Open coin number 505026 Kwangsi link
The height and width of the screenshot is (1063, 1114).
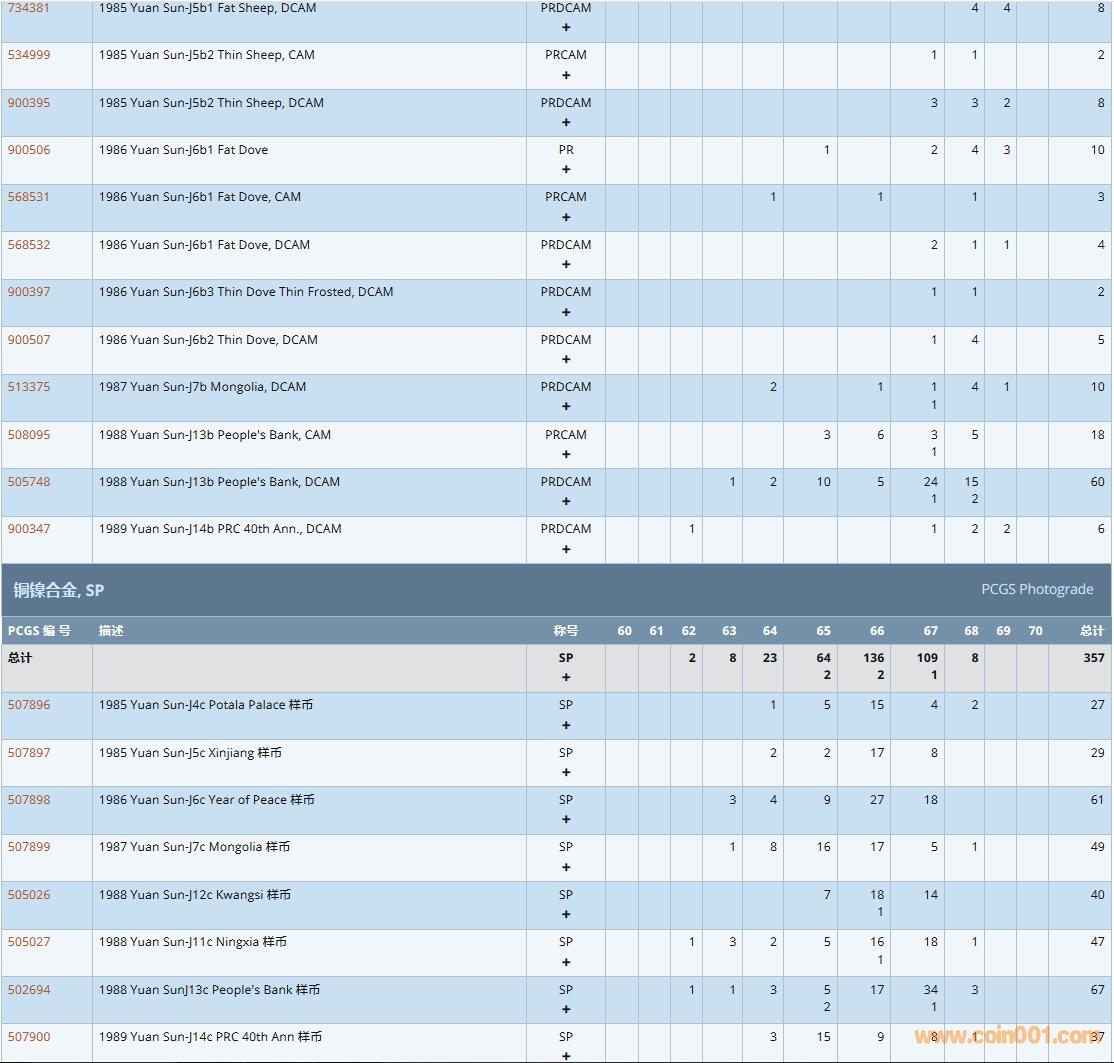29,895
